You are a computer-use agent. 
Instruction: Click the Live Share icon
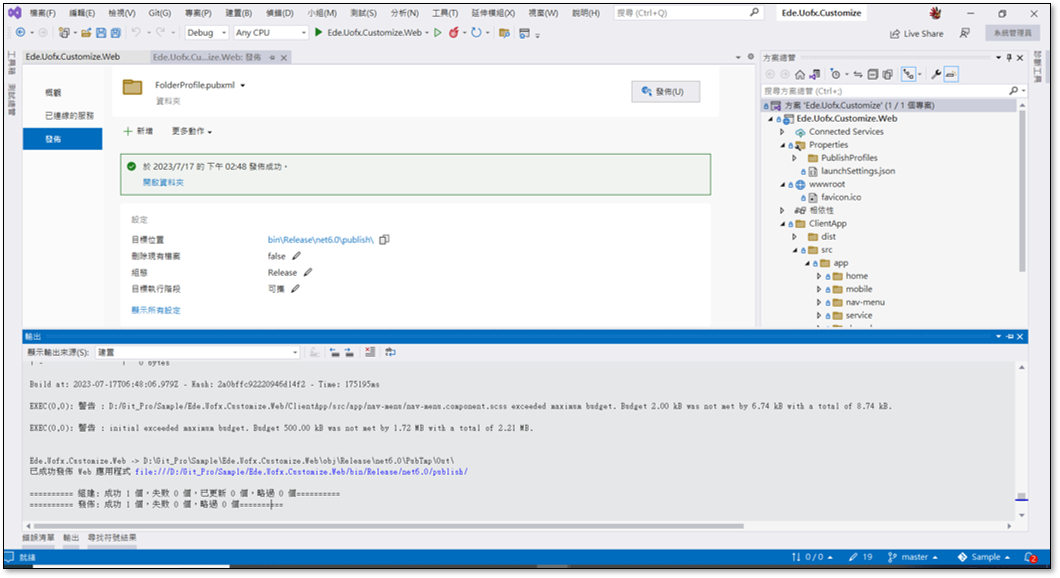point(916,34)
